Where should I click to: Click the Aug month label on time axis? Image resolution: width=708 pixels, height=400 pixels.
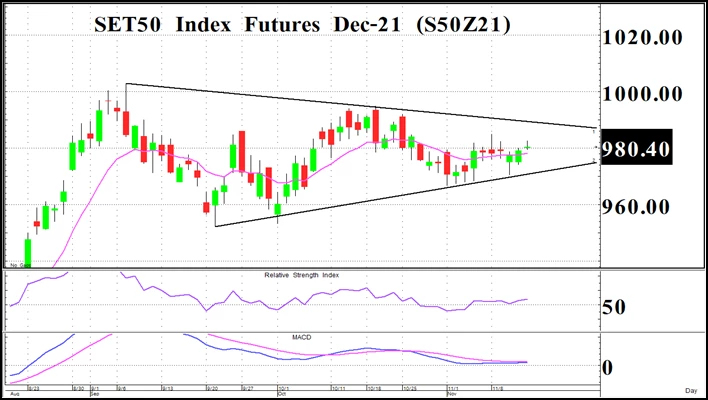(14, 394)
